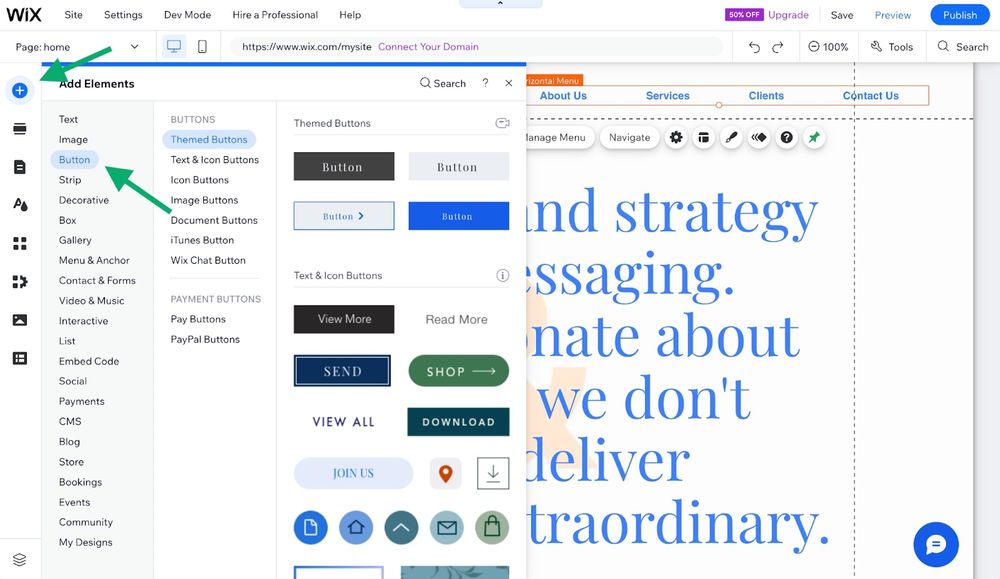Viewport: 1000px width, 579px height.
Task: Switch to the mobile view
Action: [x=202, y=47]
